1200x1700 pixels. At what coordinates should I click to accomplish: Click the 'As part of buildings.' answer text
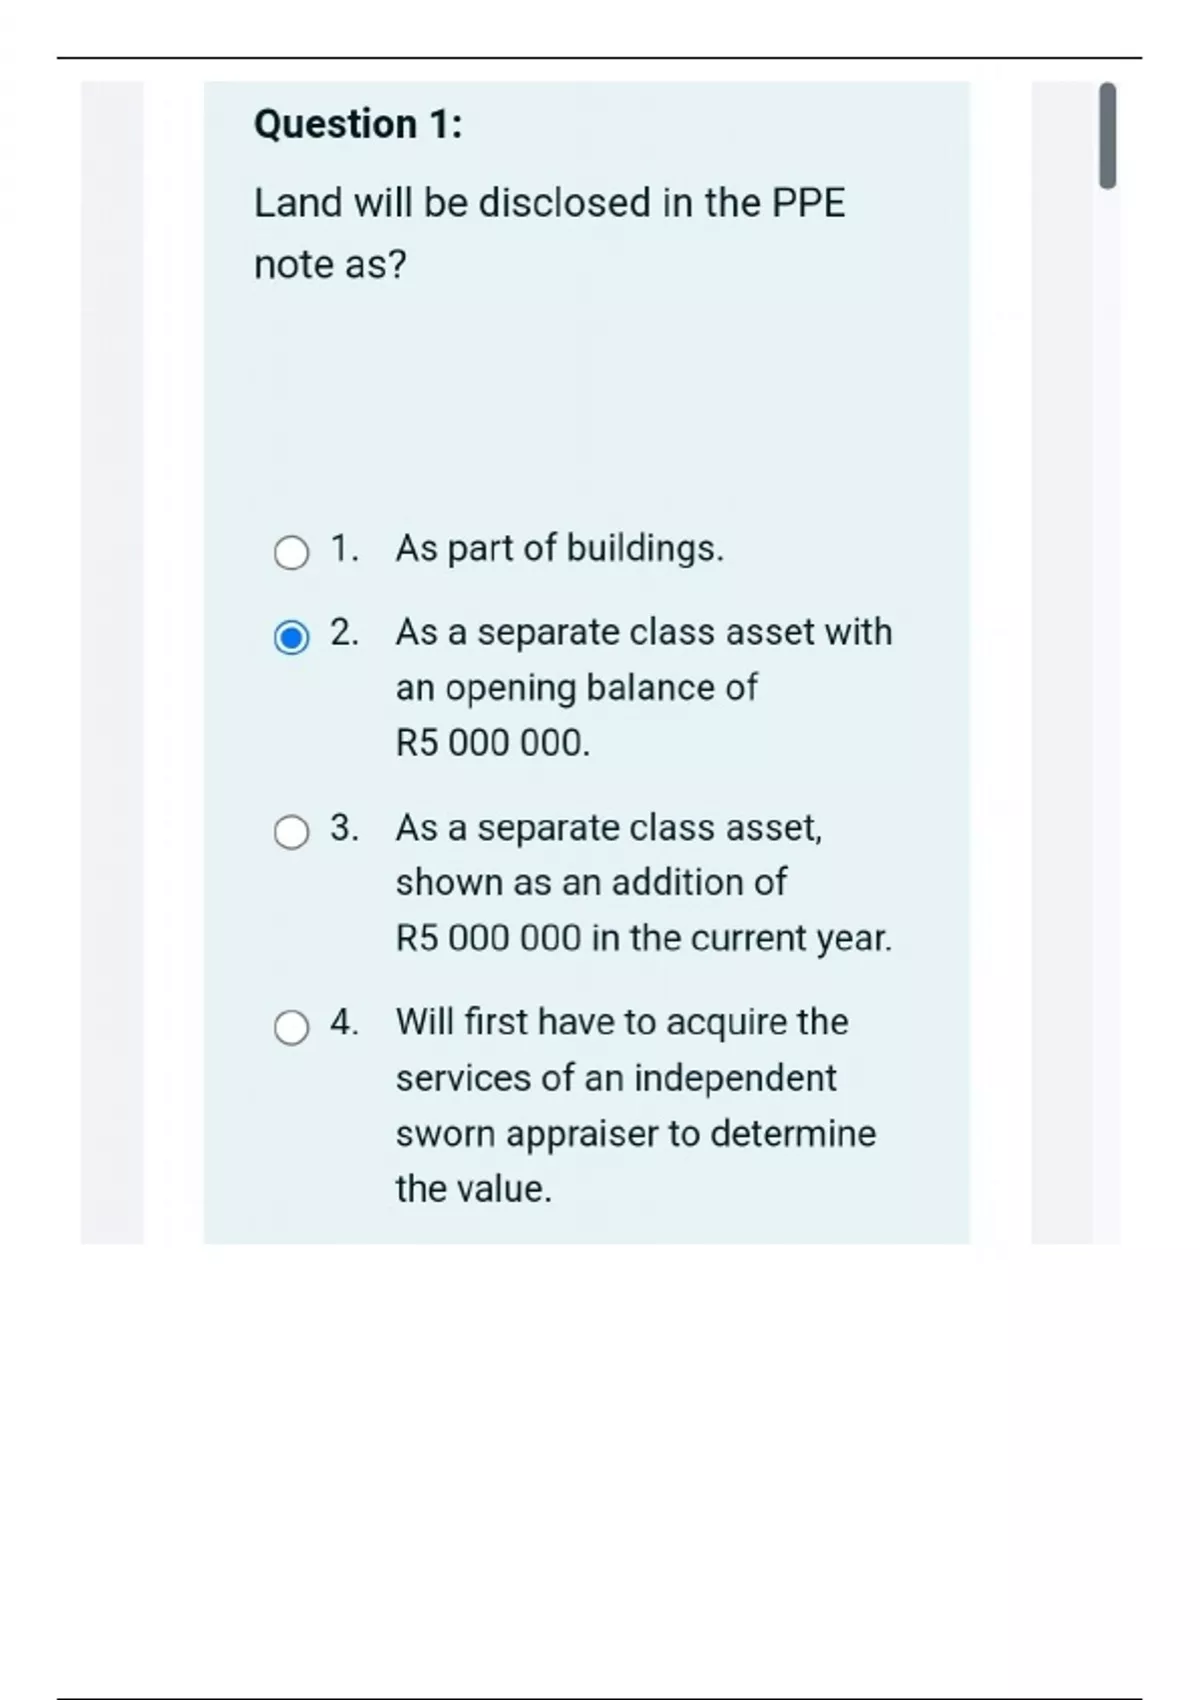[559, 548]
